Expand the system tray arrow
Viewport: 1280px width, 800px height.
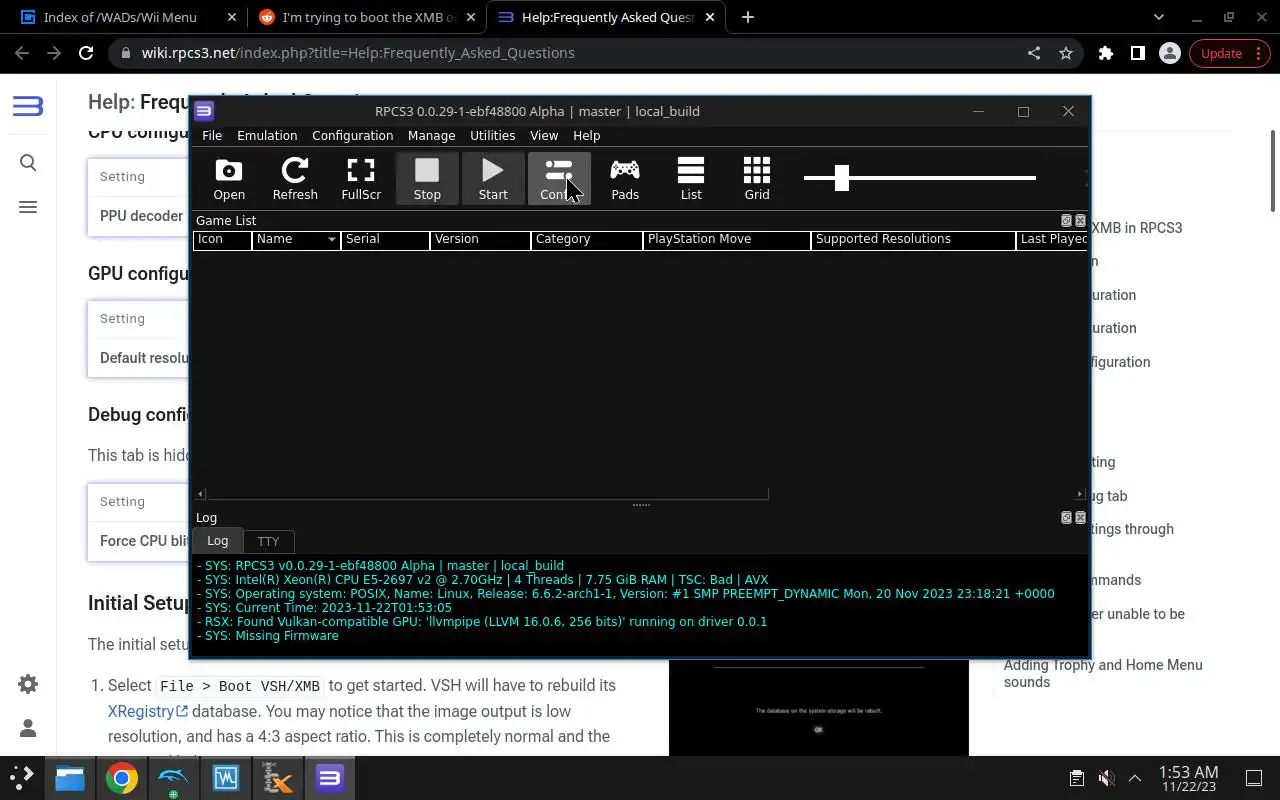tap(1135, 778)
